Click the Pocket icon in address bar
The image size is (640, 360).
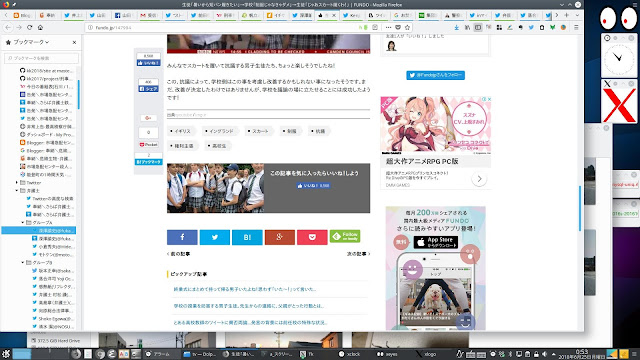point(398,27)
